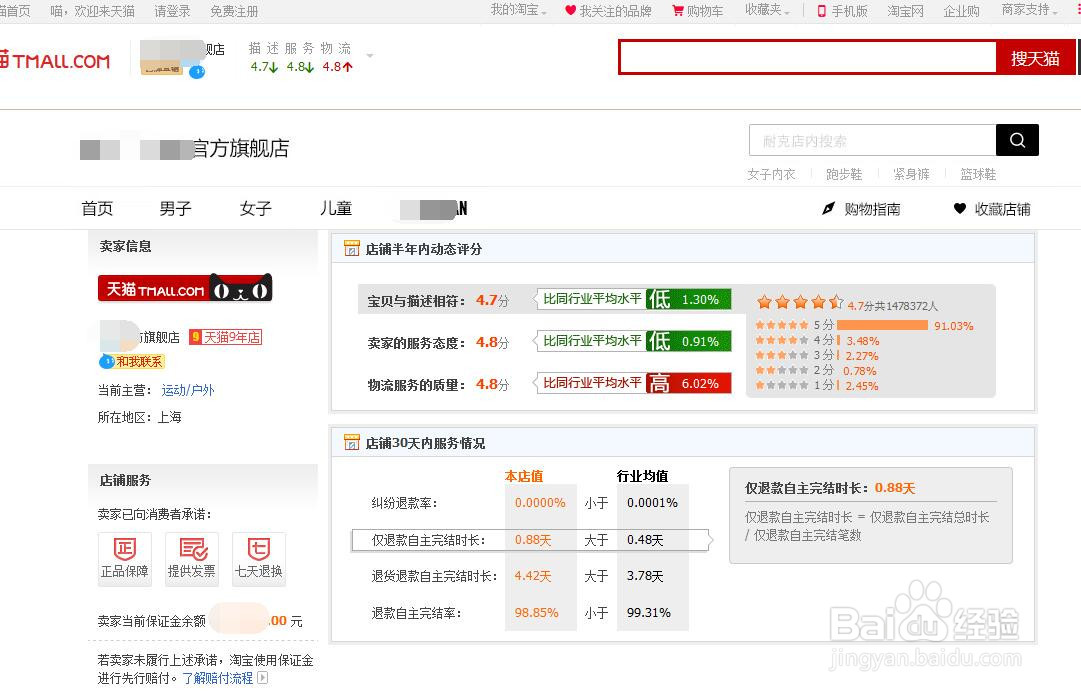Click the 正品保障 service icon
Screen dimensions: 1081x695
[x=124, y=558]
